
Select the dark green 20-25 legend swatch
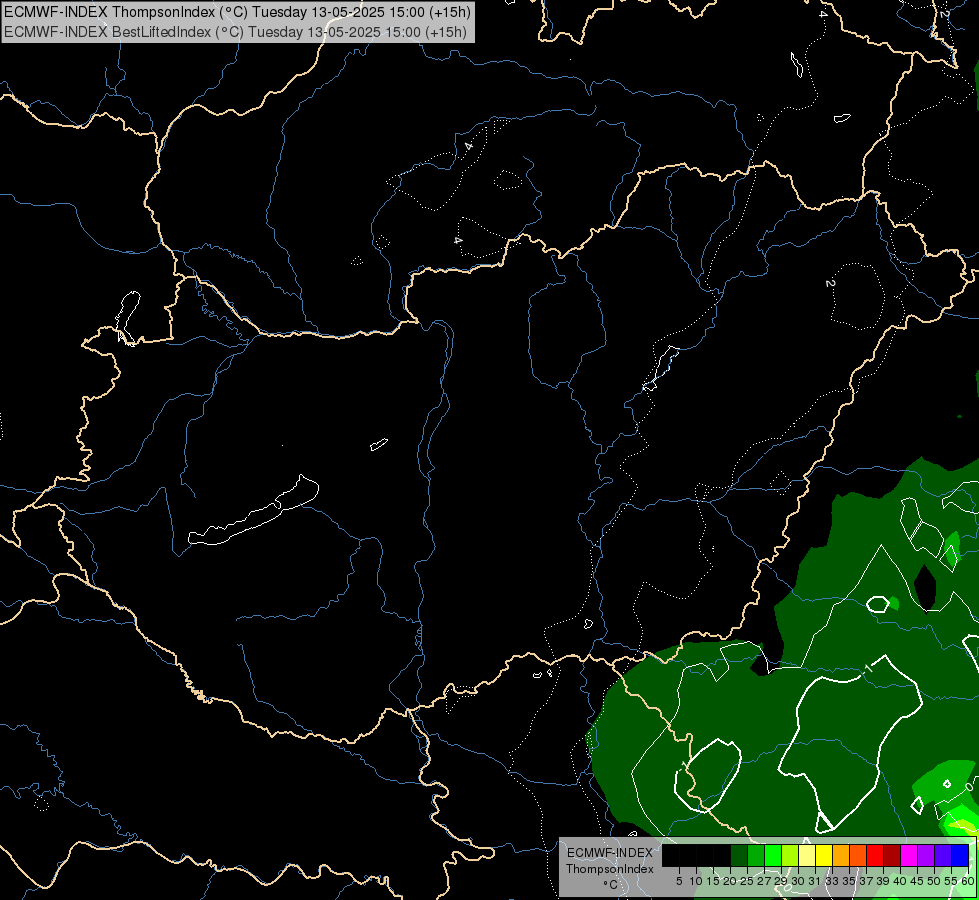(x=739, y=855)
